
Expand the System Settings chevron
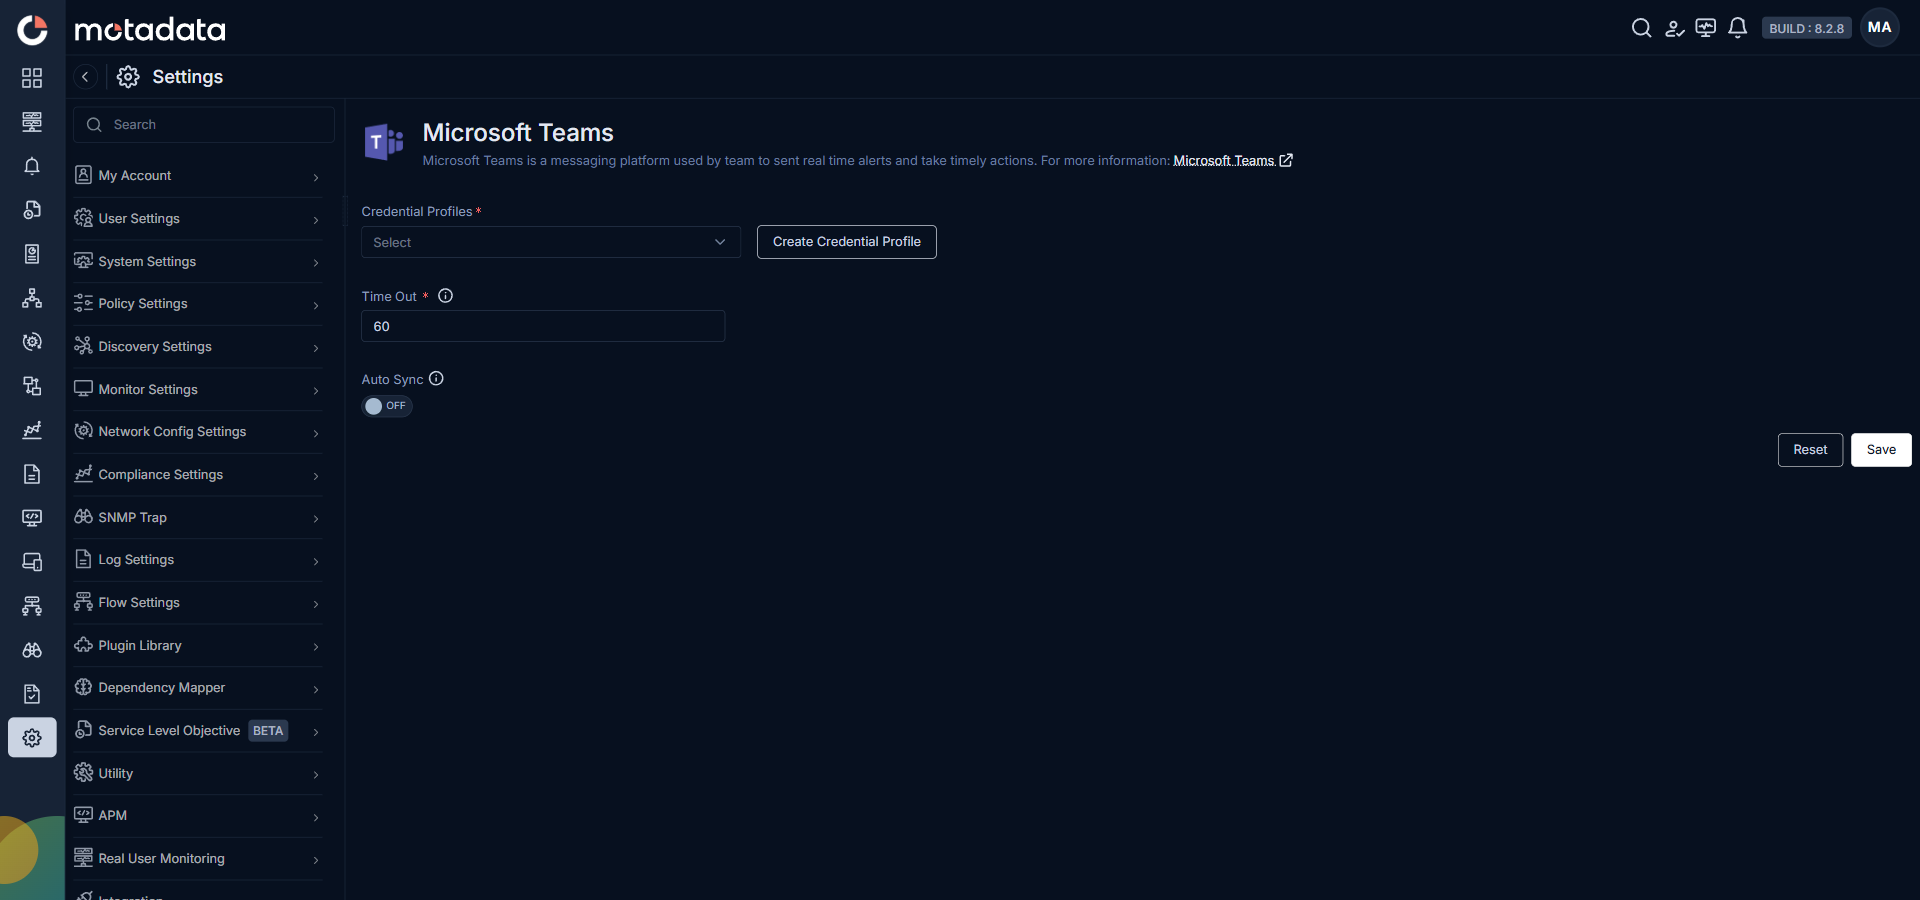pos(316,262)
